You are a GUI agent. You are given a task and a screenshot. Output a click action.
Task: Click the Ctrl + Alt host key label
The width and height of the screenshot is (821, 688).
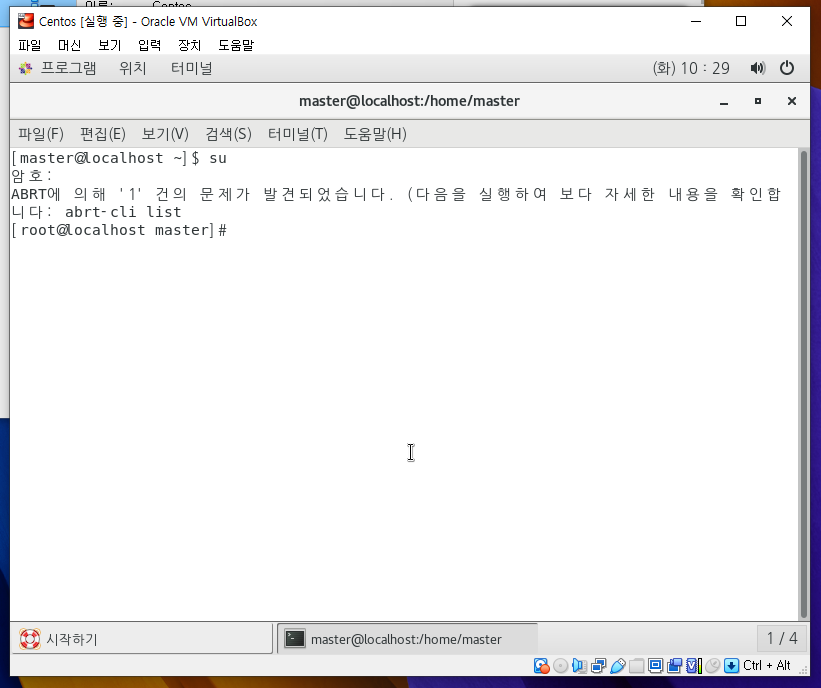(767, 665)
